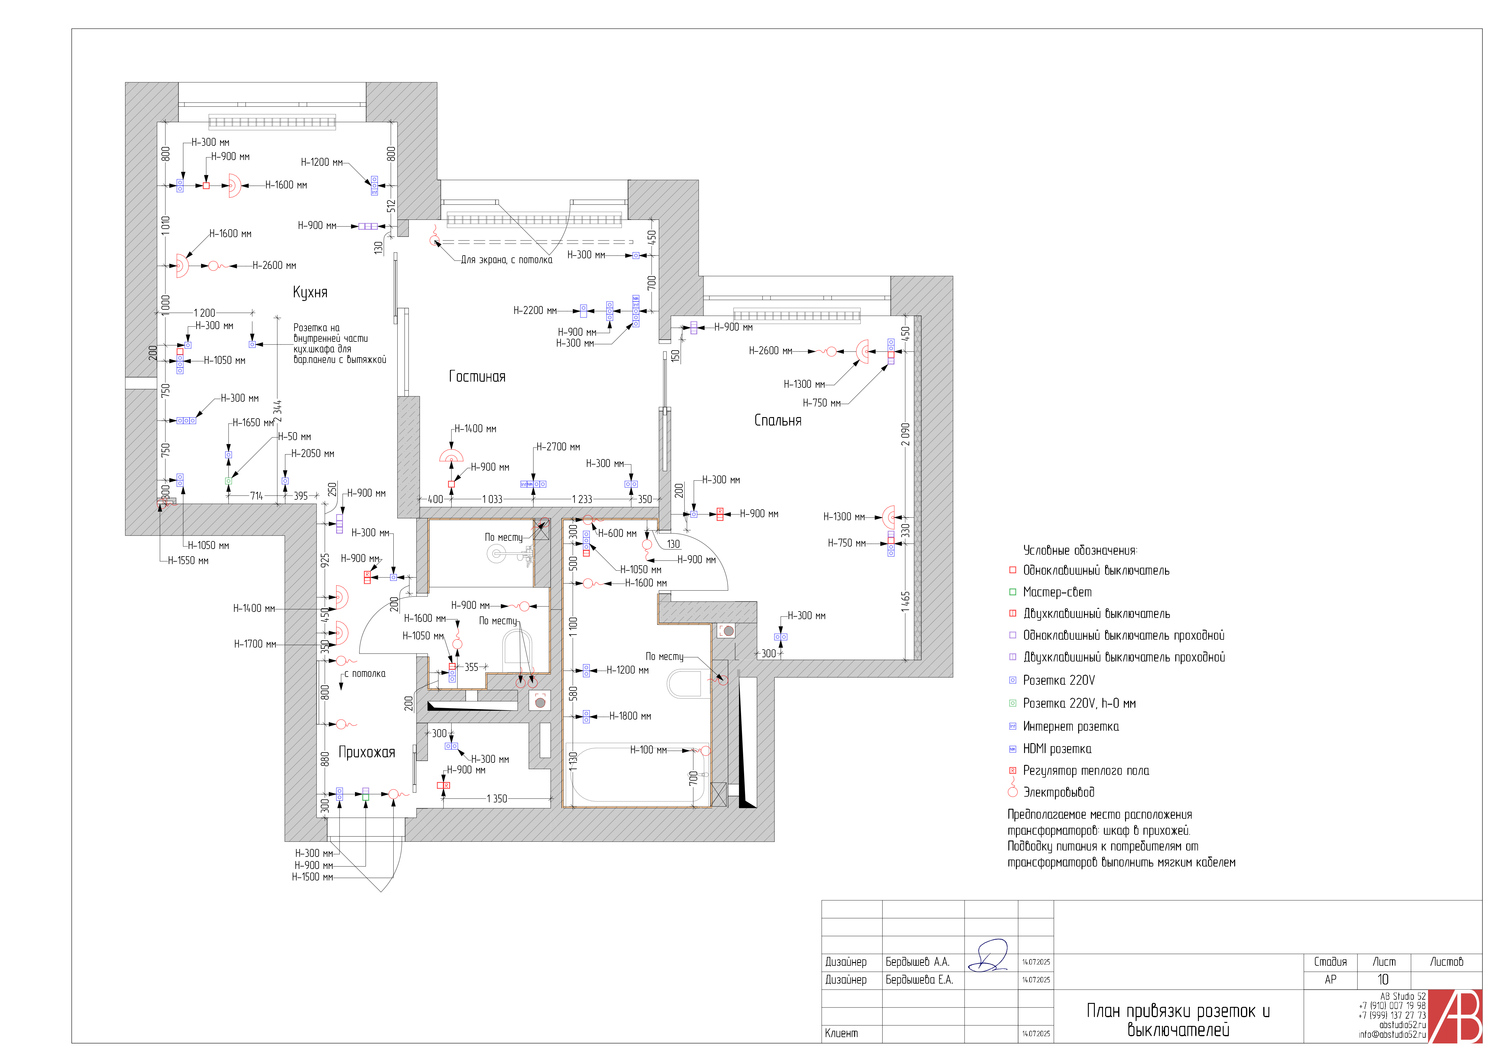This screenshot has width=1500, height=1061.
Task: Select the Кухня room label
Action: [310, 292]
